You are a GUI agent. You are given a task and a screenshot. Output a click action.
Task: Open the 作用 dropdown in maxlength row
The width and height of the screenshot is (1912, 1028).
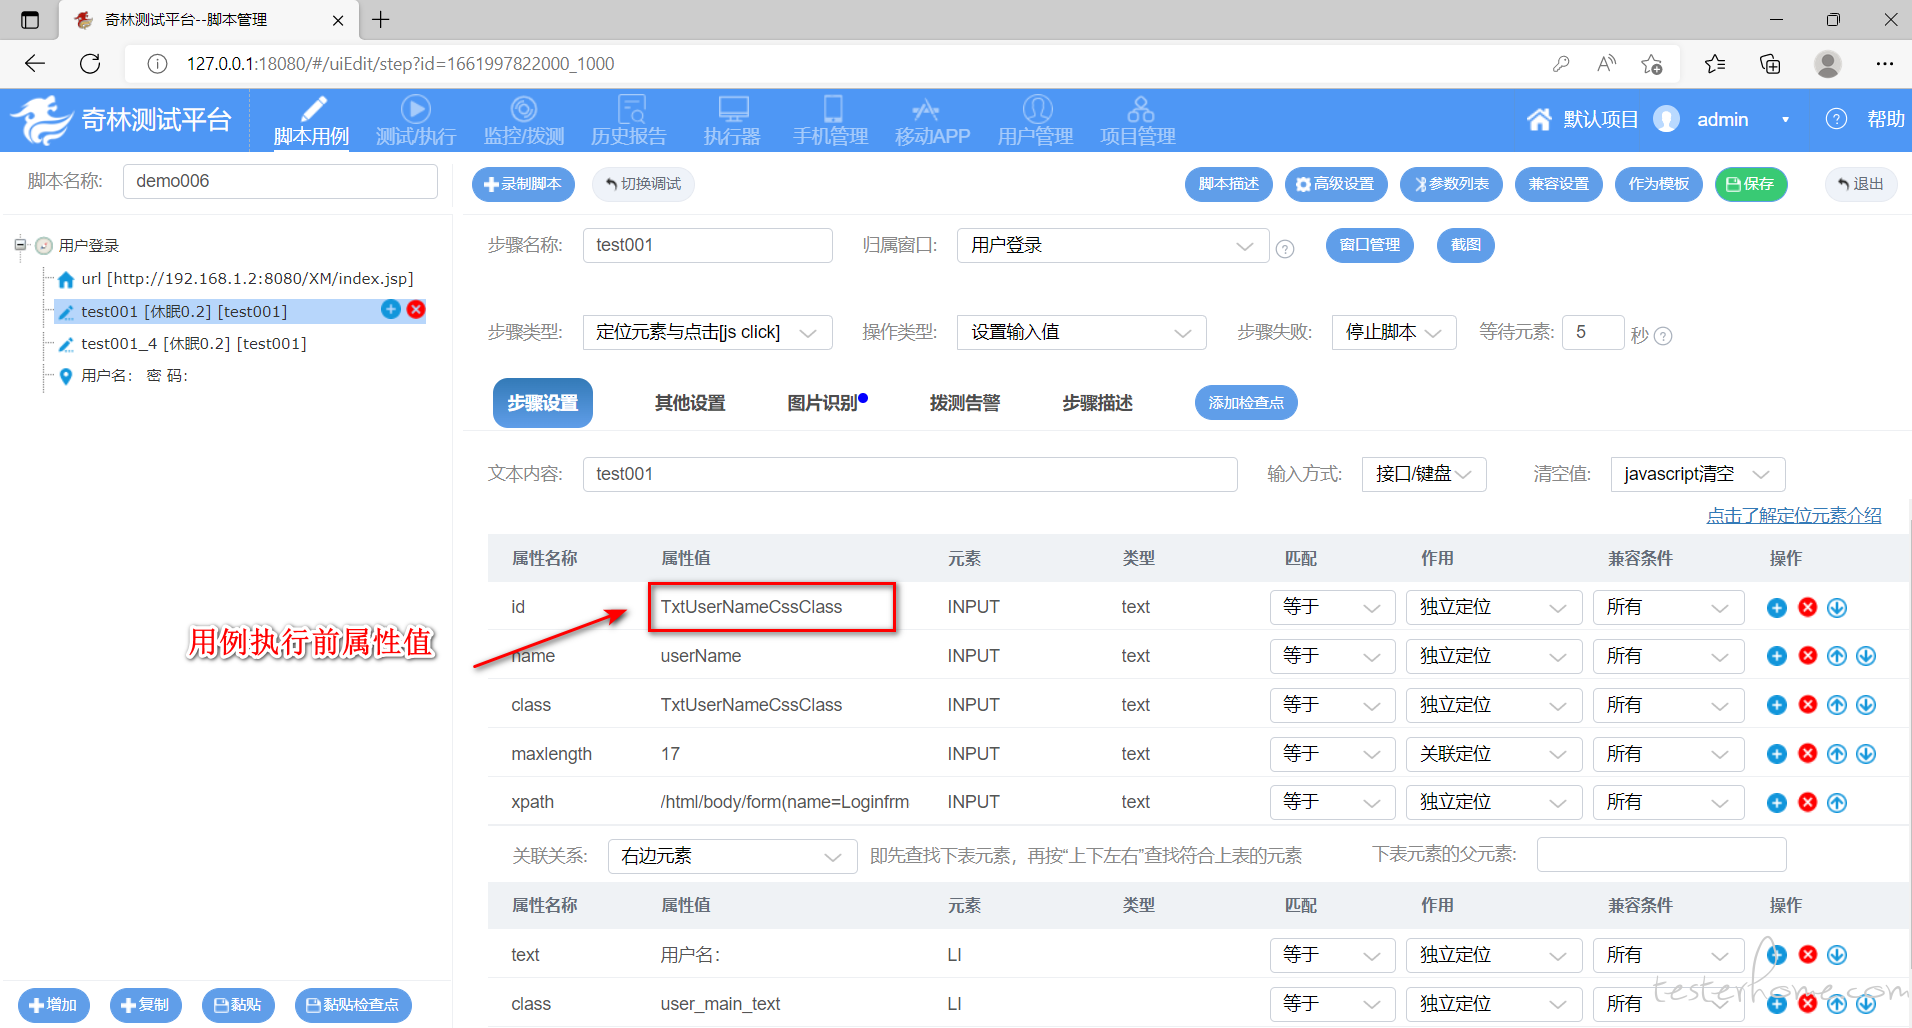click(1493, 754)
